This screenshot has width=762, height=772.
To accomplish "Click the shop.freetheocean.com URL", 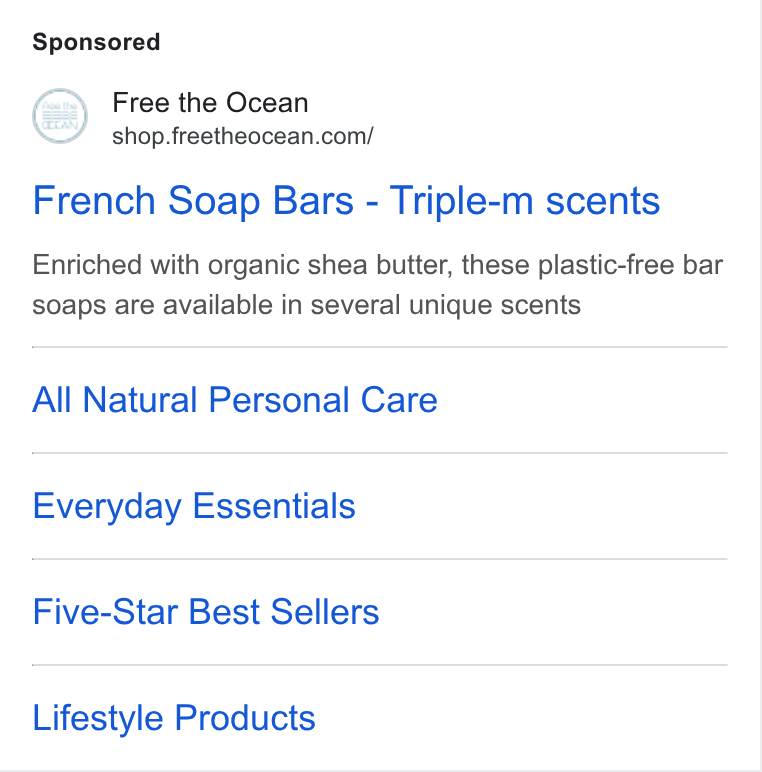I will [243, 136].
